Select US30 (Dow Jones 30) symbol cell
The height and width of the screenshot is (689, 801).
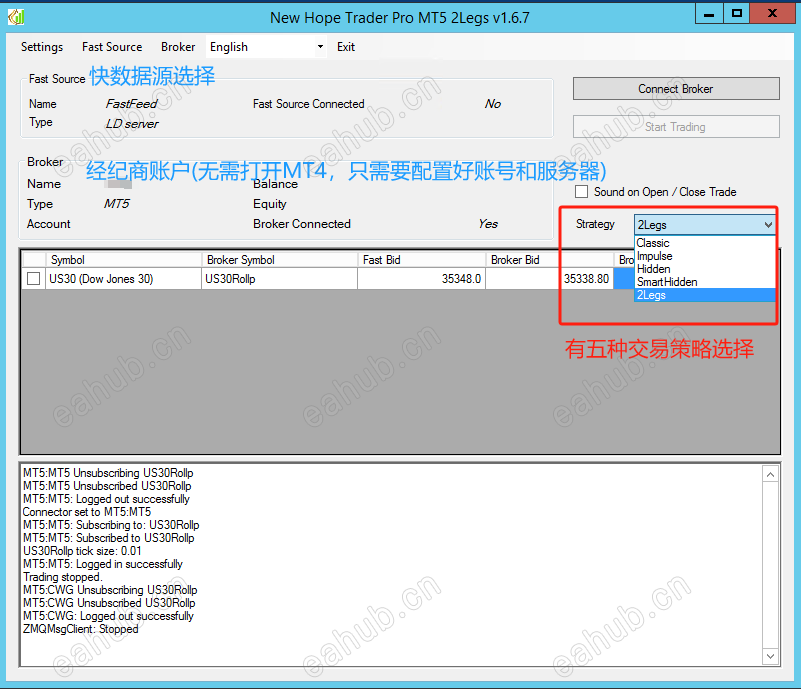(124, 279)
